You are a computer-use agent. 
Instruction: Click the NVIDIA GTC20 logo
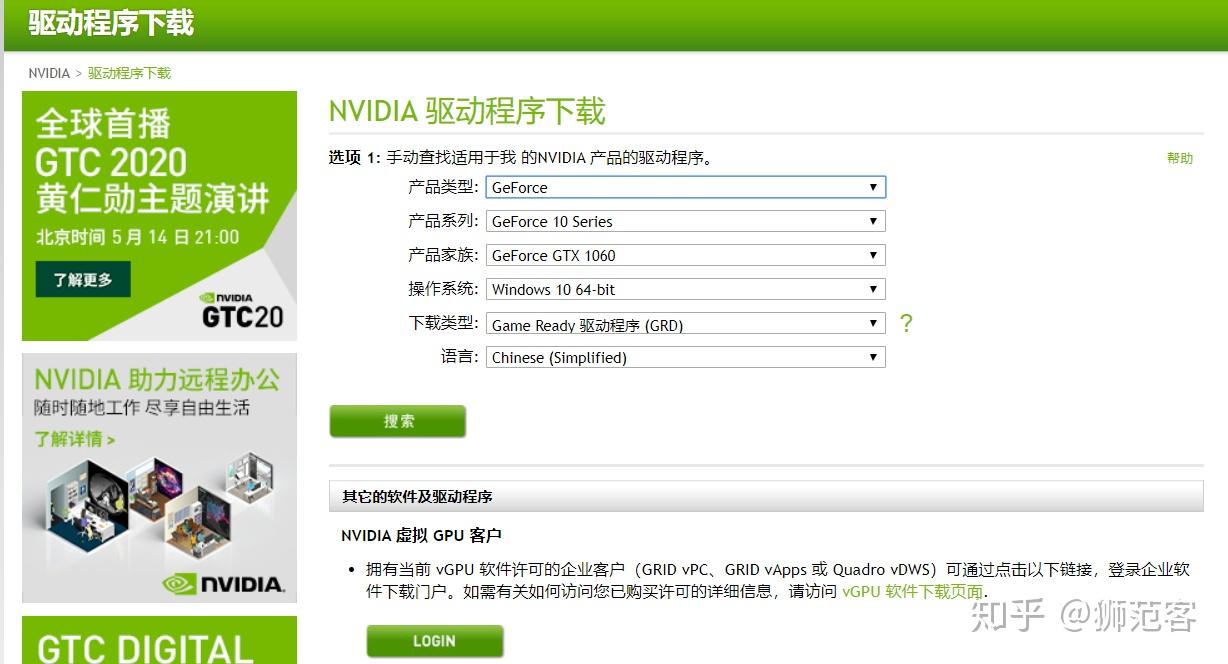click(242, 311)
